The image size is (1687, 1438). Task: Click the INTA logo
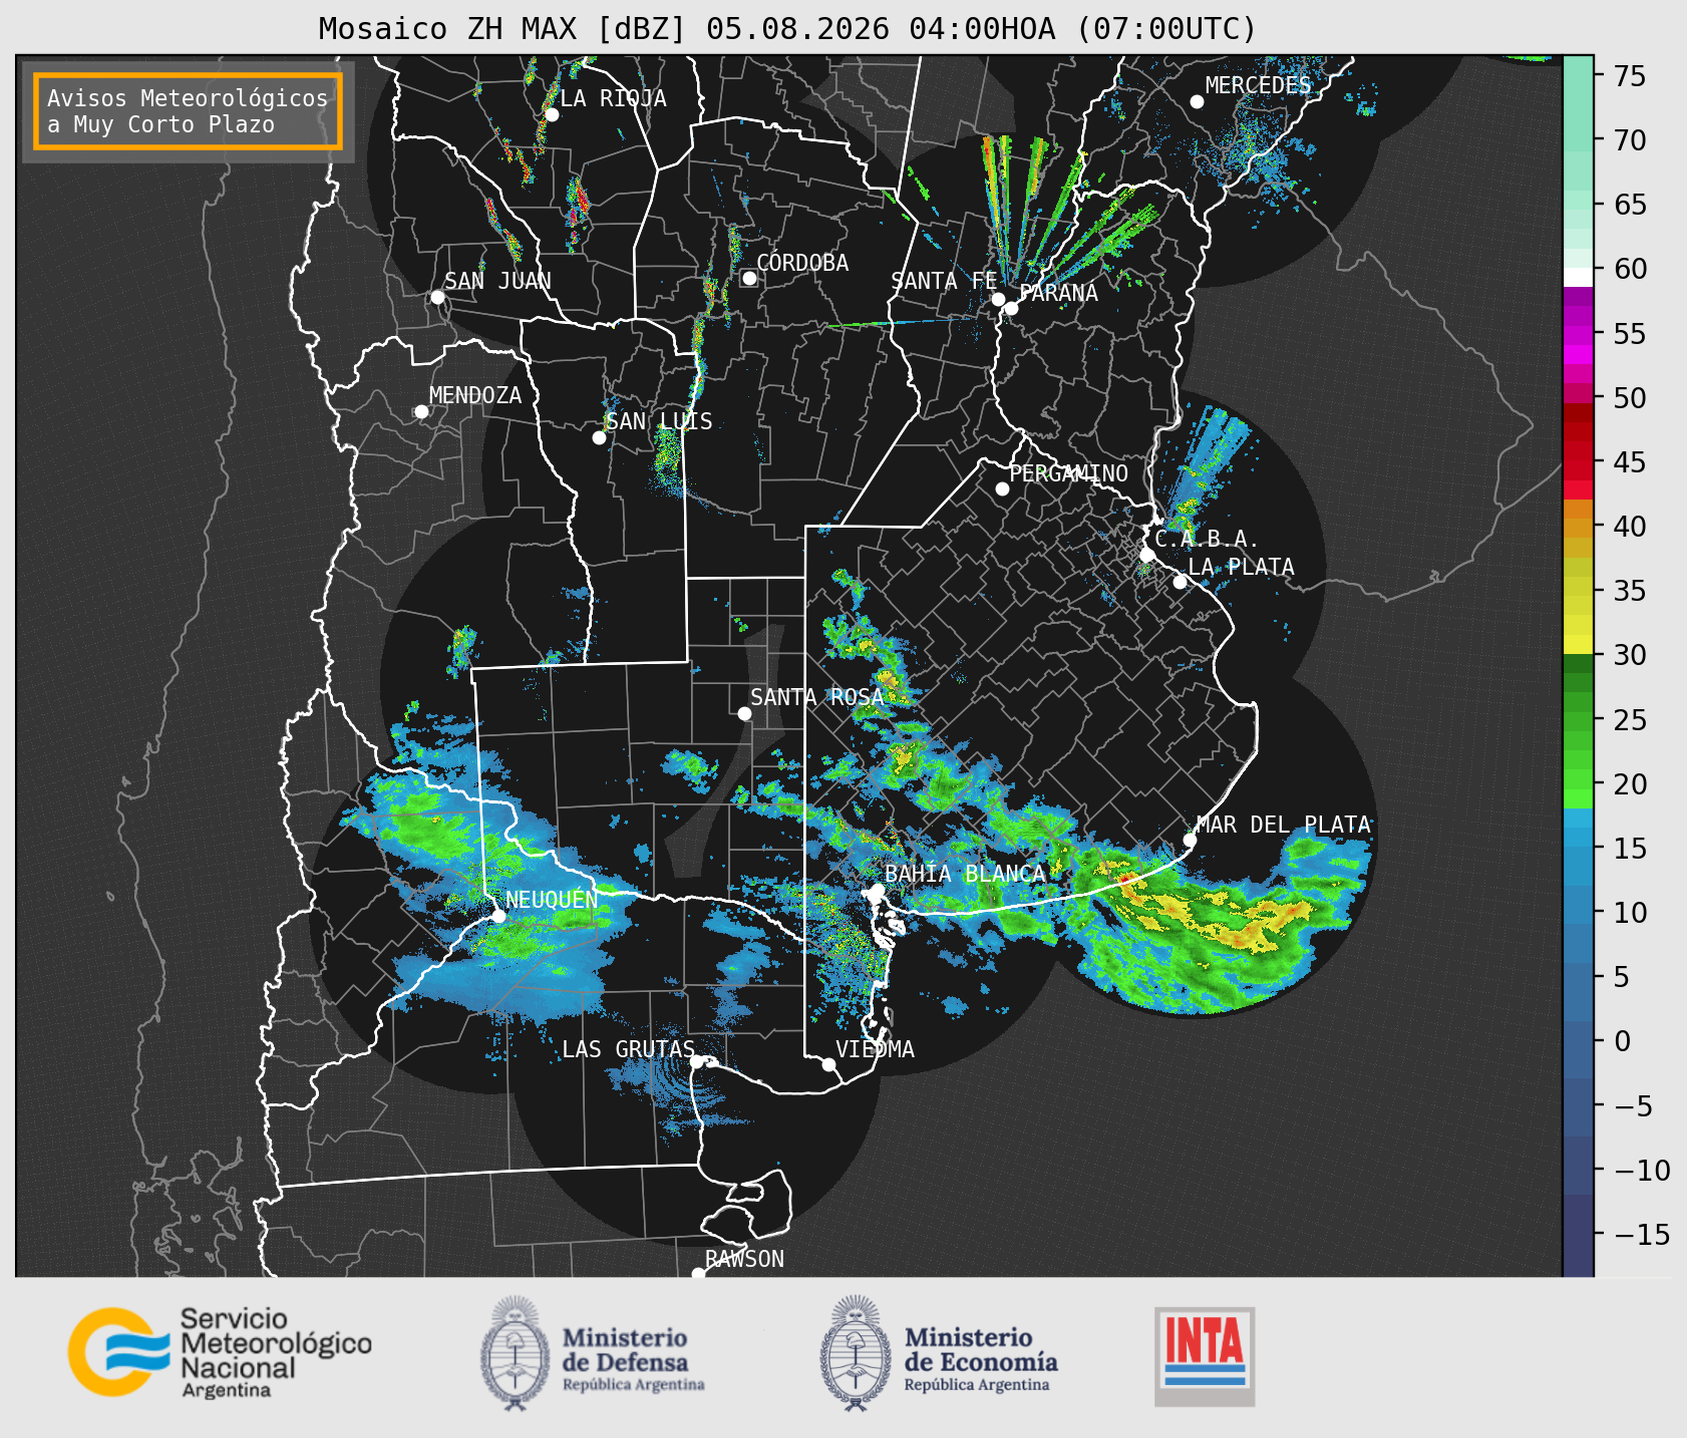[x=1204, y=1356]
